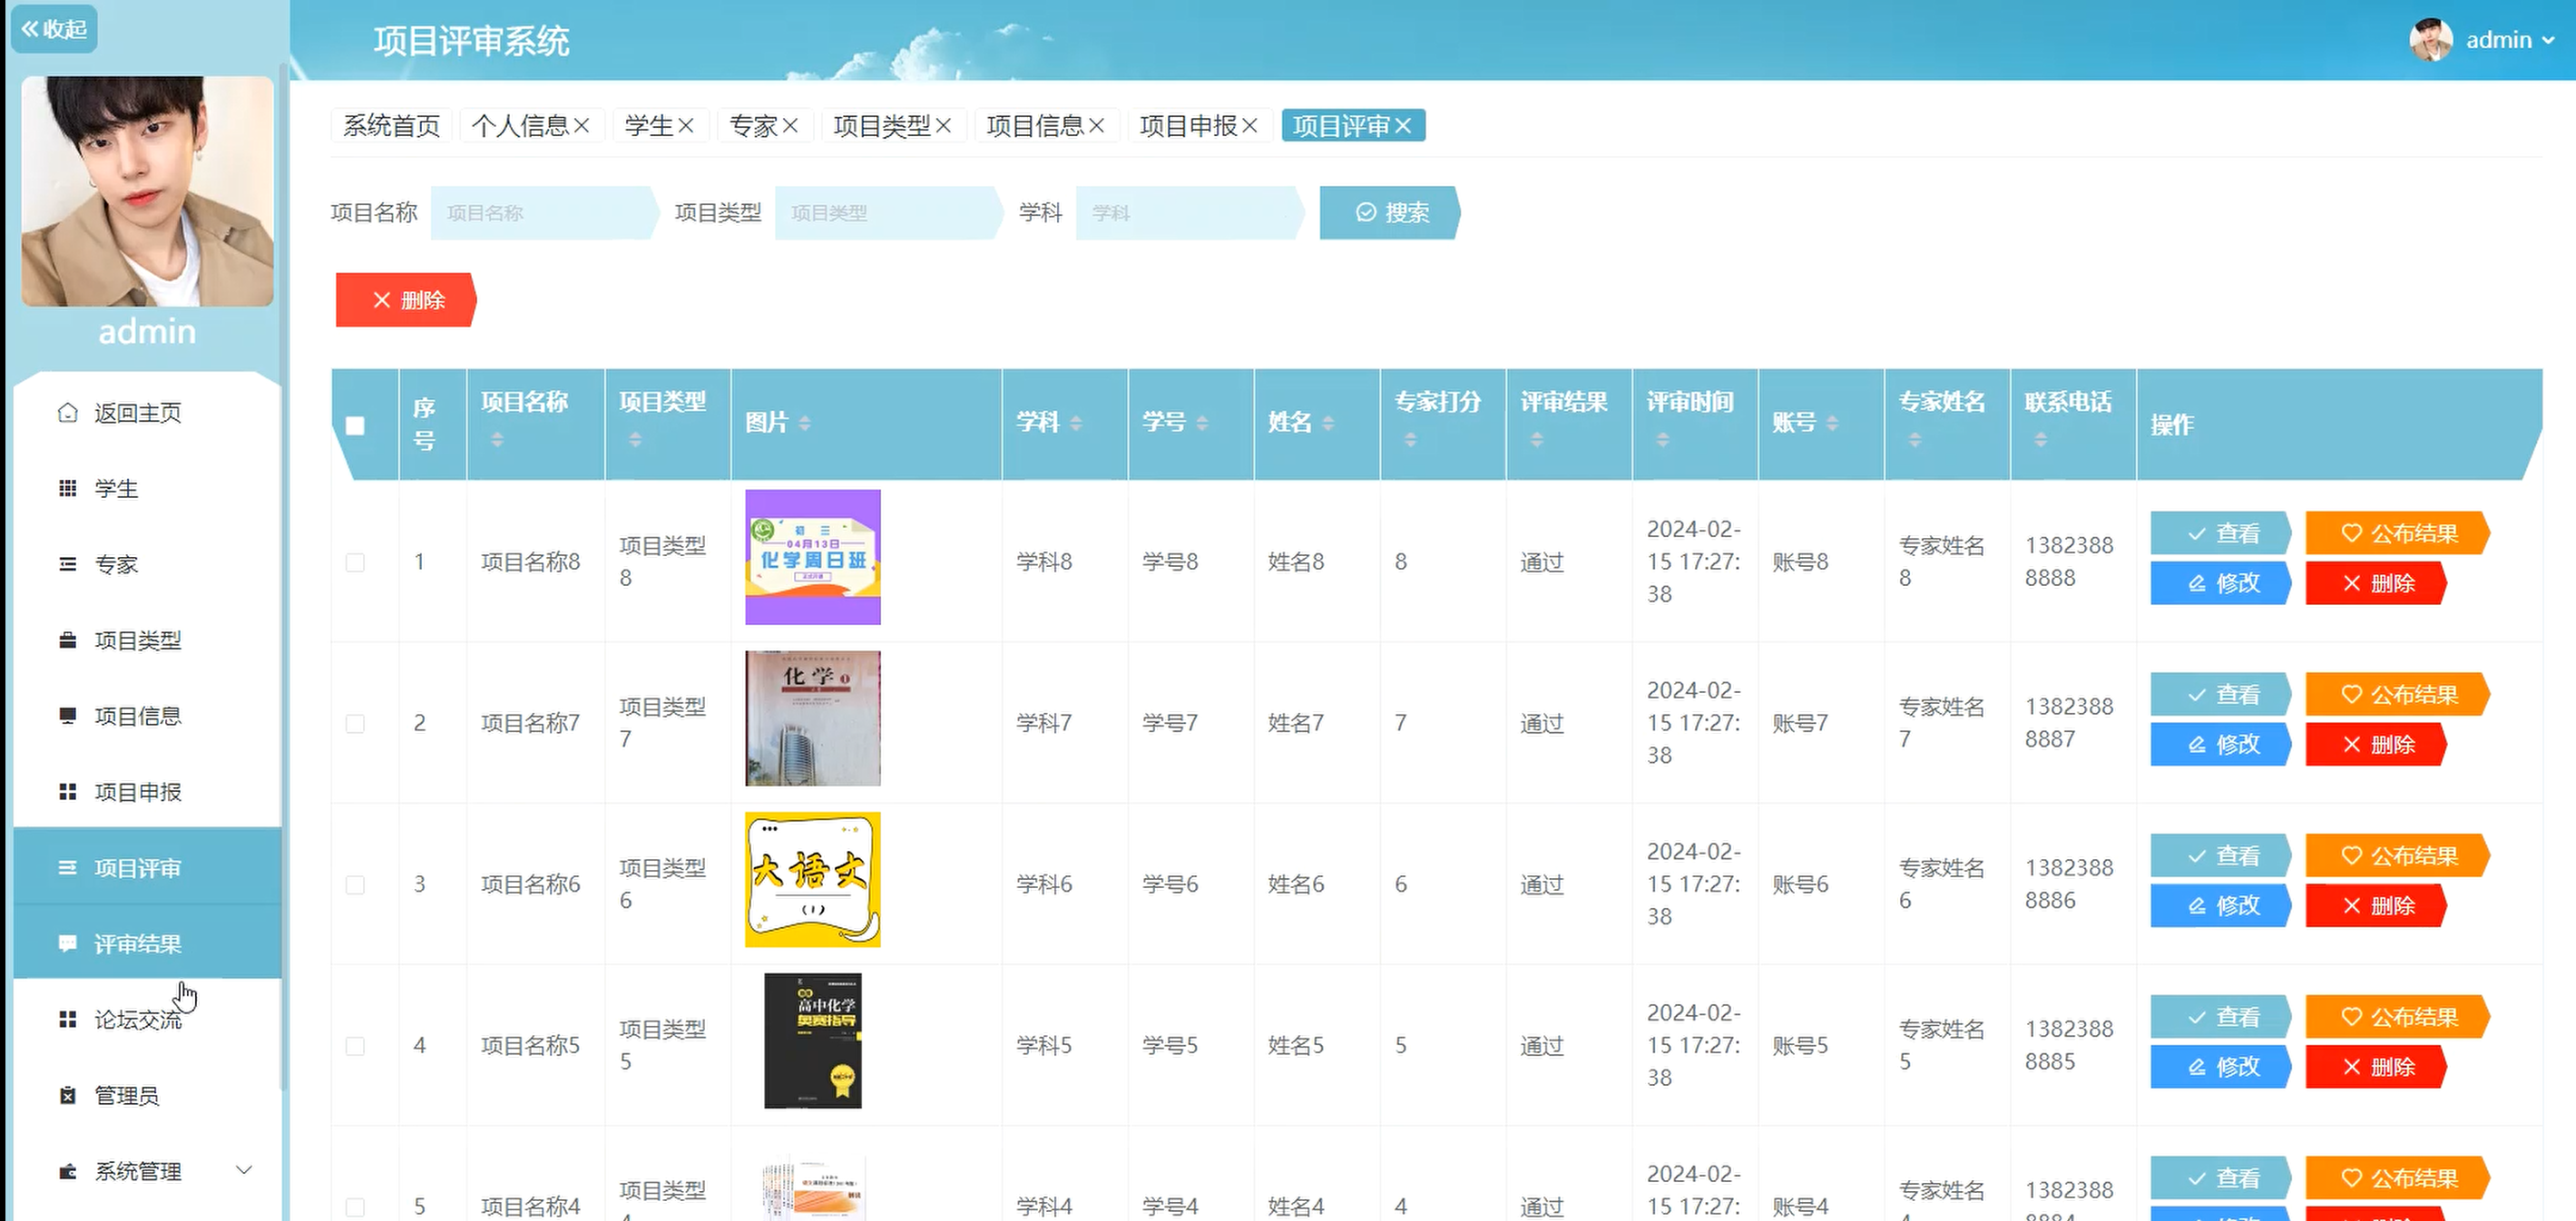Sort by 姓名 column
Screen dimensions: 2576x1221
pyautogui.click(x=1328, y=423)
